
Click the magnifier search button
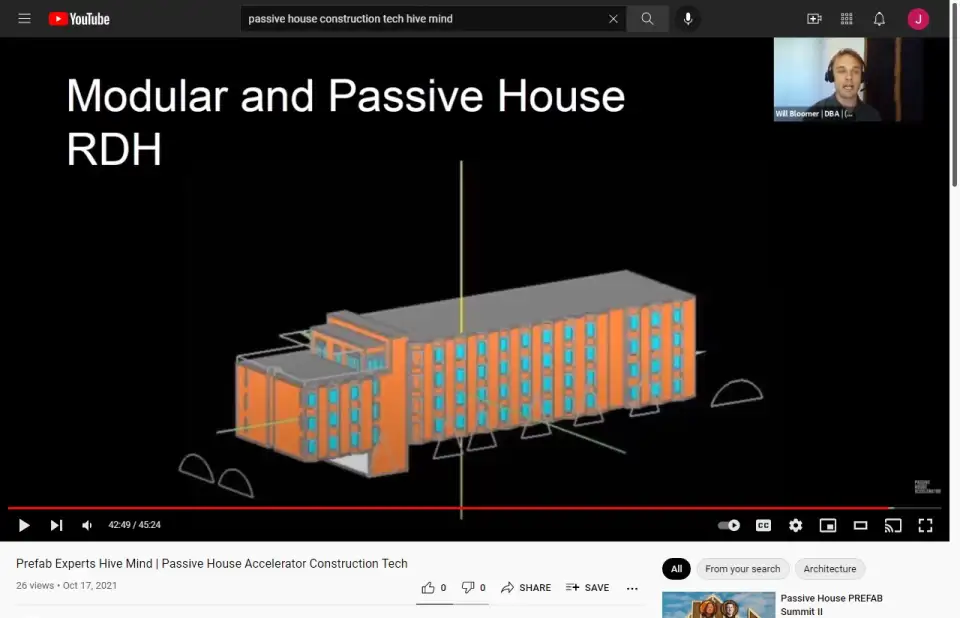point(647,19)
